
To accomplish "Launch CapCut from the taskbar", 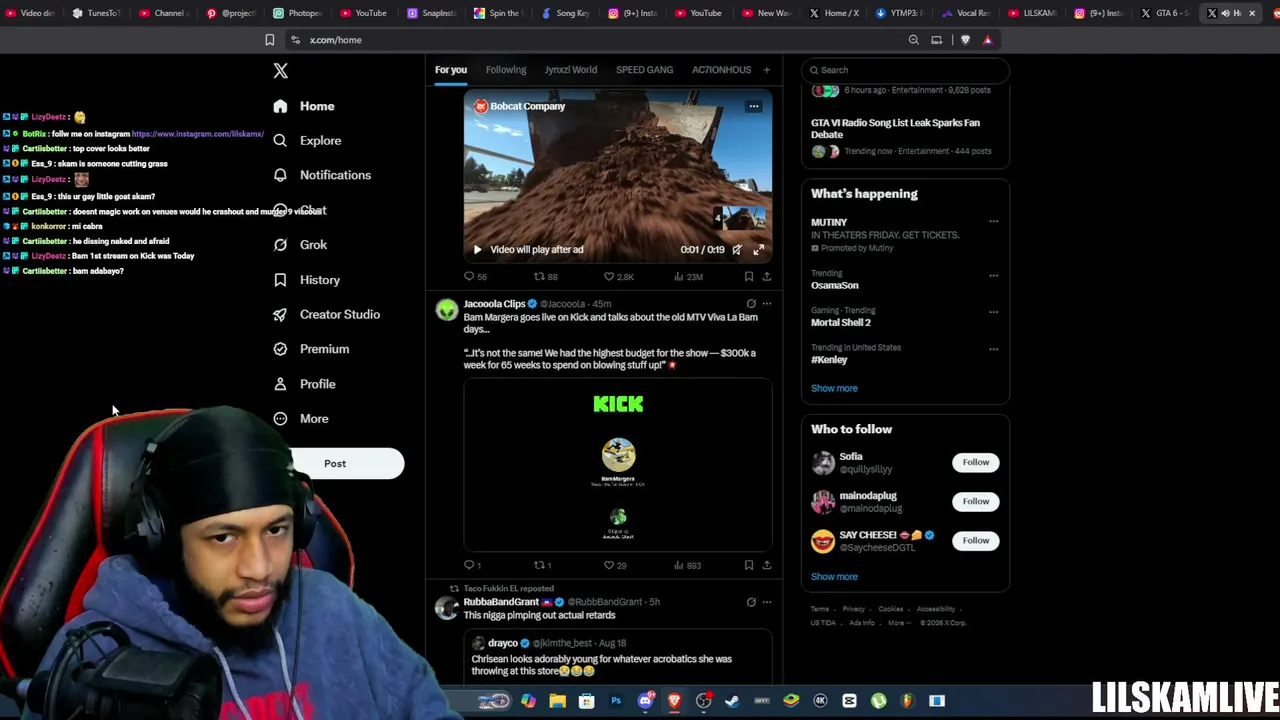I will (849, 701).
